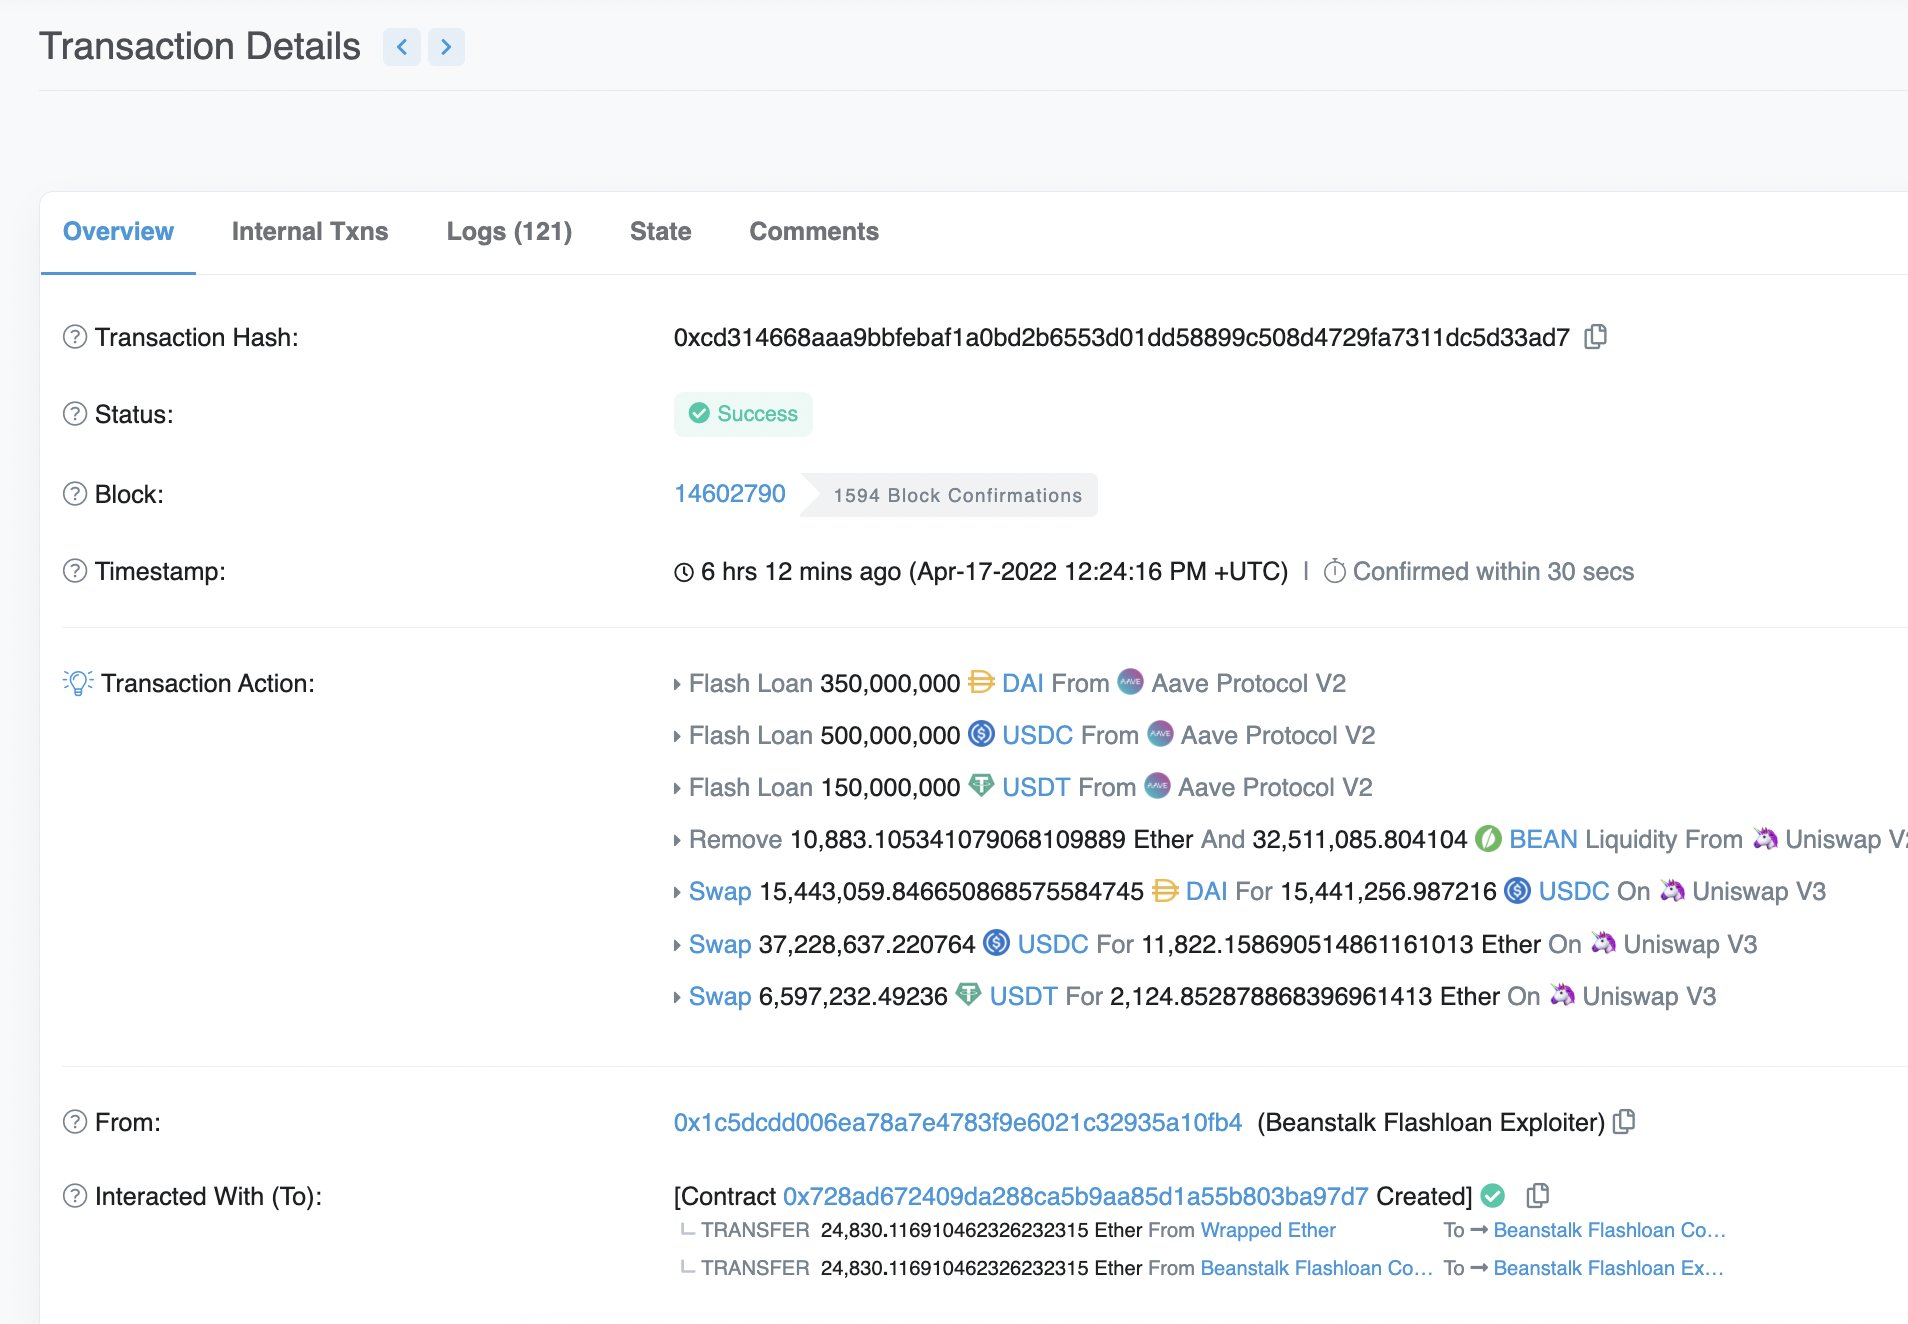Click the From help question icon
Image resolution: width=1908 pixels, height=1324 pixels.
[x=75, y=1122]
